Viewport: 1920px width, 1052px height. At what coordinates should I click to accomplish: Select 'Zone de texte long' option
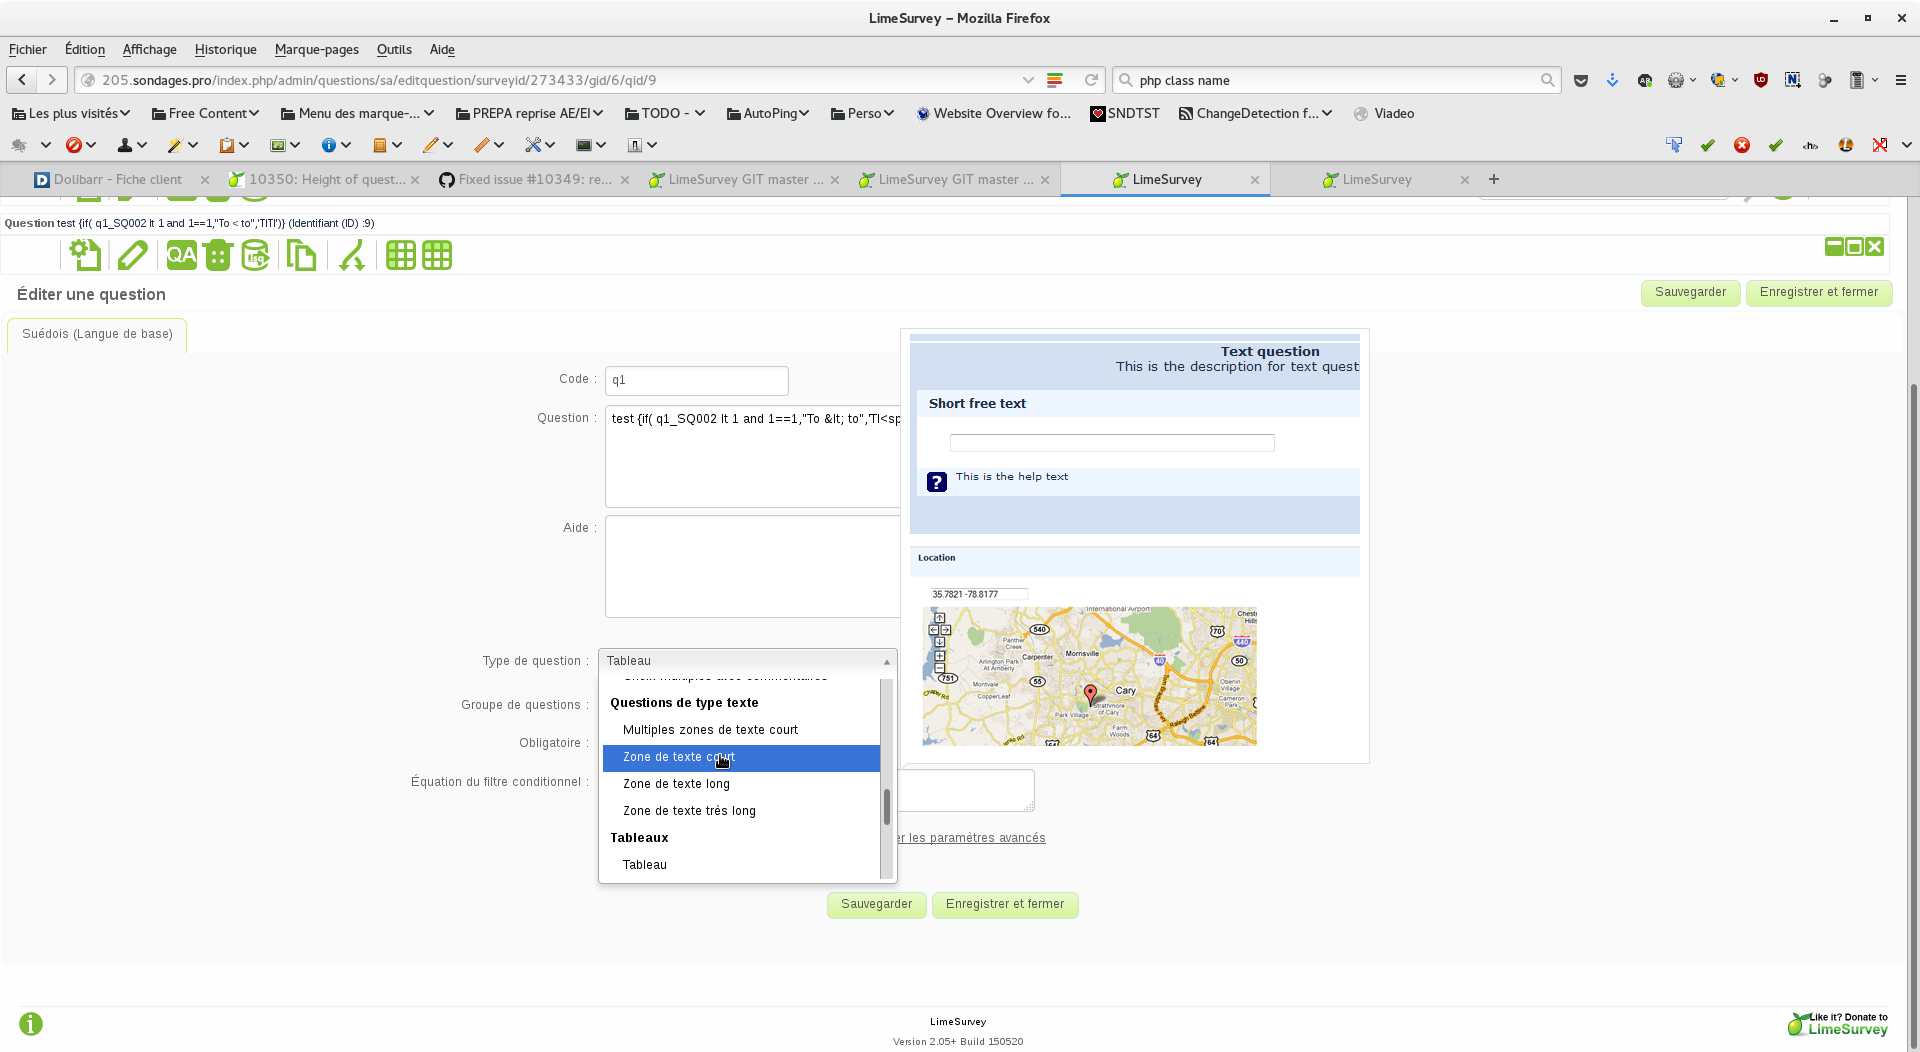676,784
